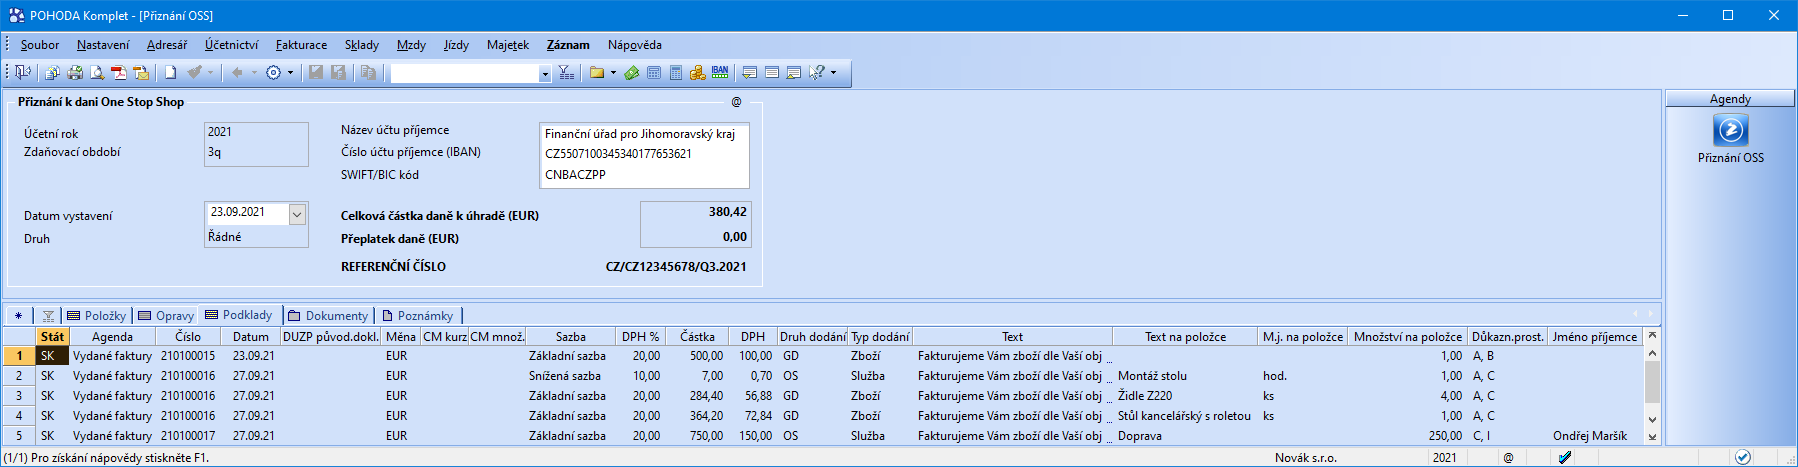
Task: Click the round check icon in status bar
Action: 1743,457
